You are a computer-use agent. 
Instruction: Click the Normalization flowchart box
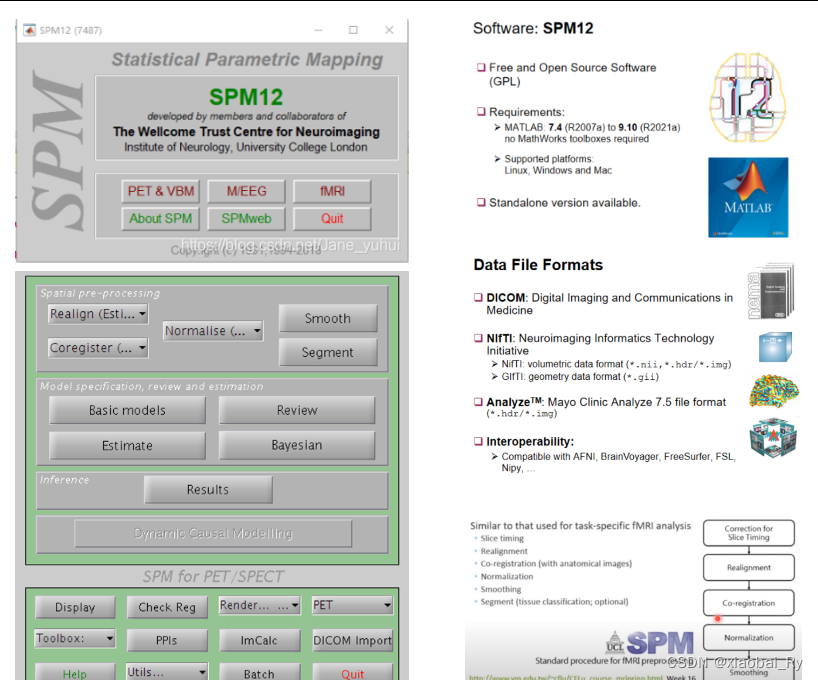pyautogui.click(x=749, y=638)
